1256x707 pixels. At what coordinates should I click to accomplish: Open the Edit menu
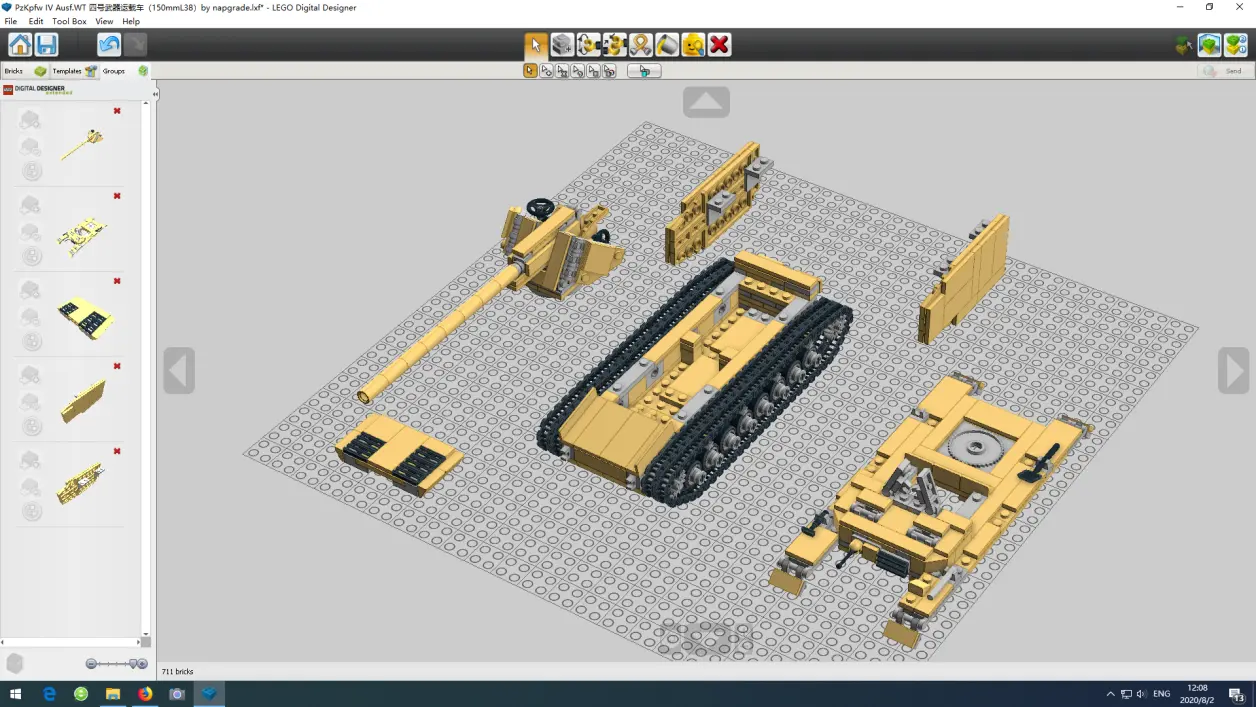coord(36,21)
